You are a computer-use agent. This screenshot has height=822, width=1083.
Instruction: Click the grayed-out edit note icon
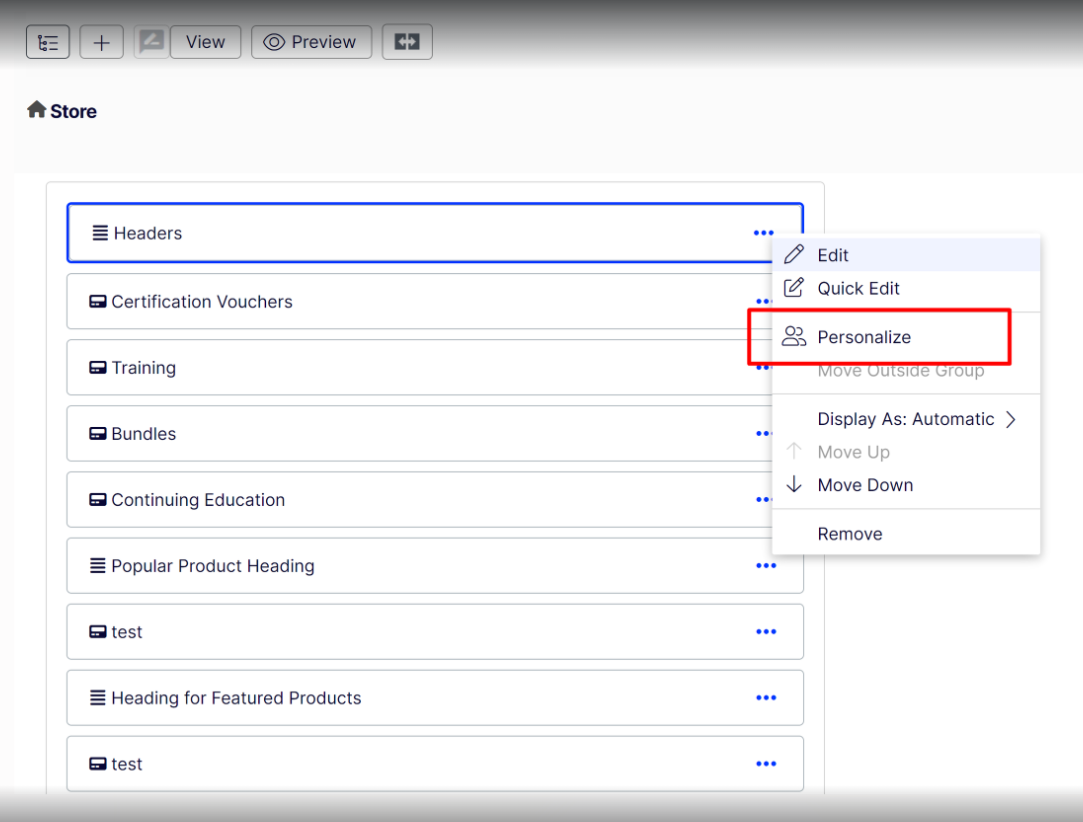click(151, 42)
